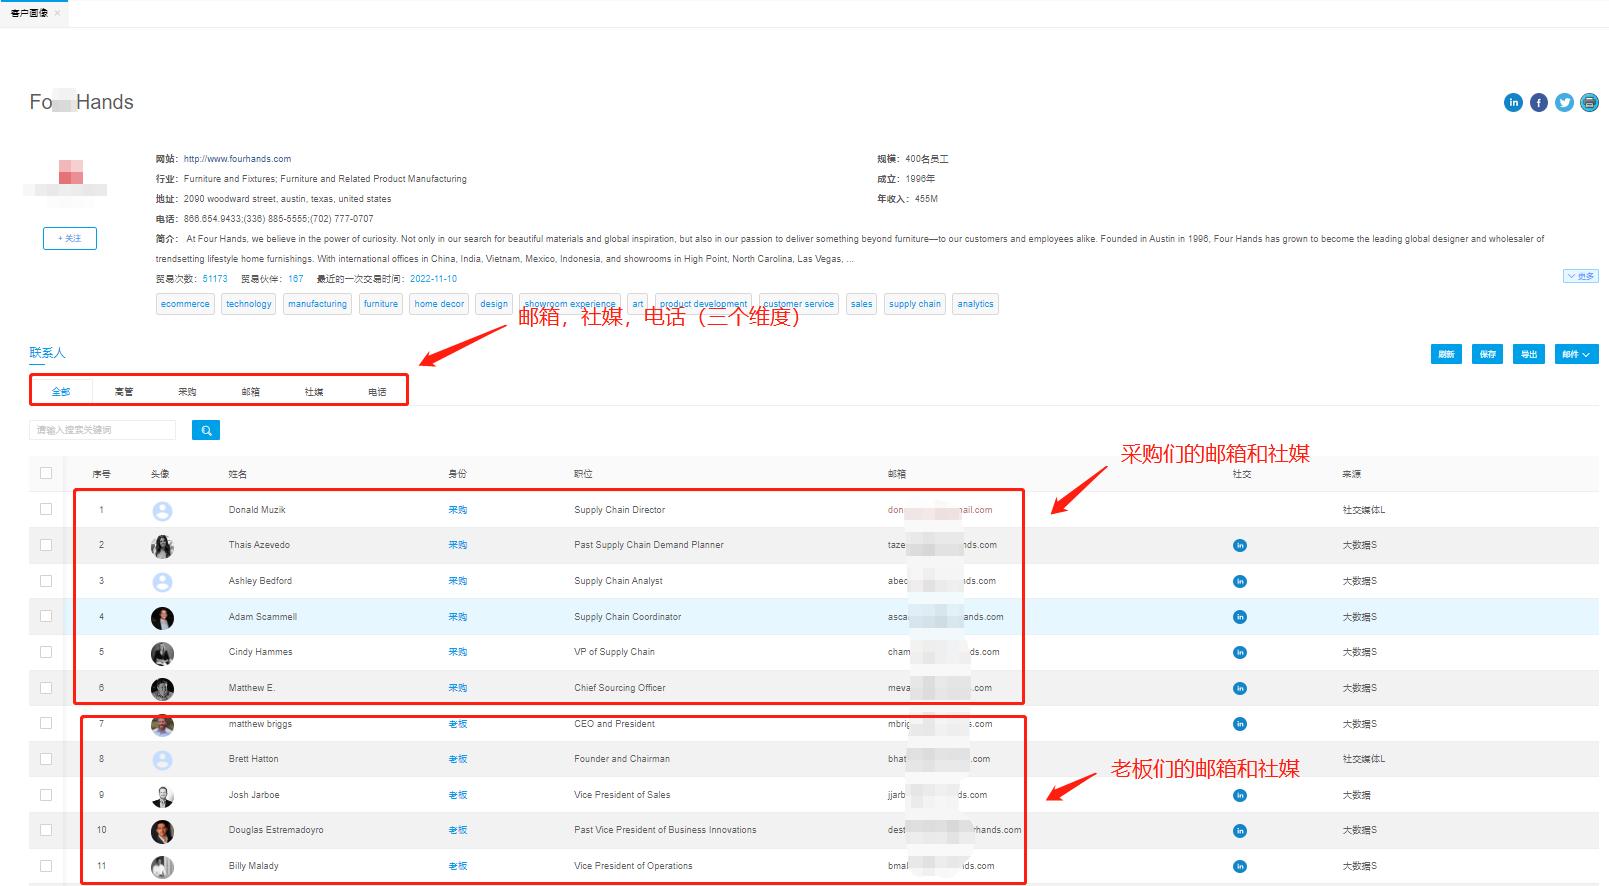Viewport: 1609px width, 886px height.
Task: Check the box for Donald Muzik's row
Action: 46,509
